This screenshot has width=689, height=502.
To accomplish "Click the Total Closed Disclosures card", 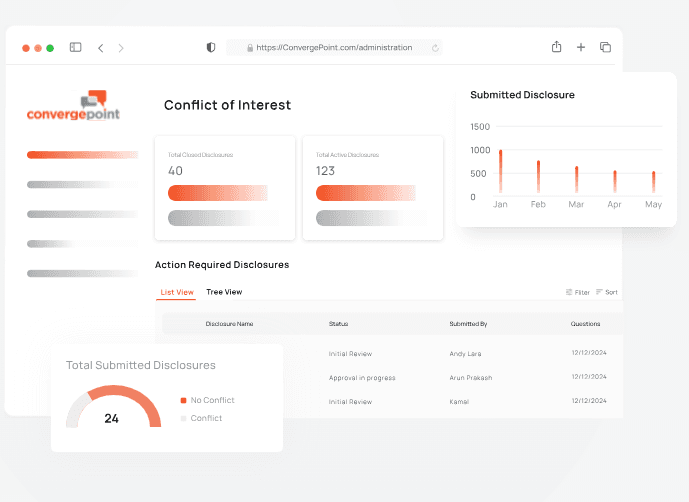I will 224,188.
